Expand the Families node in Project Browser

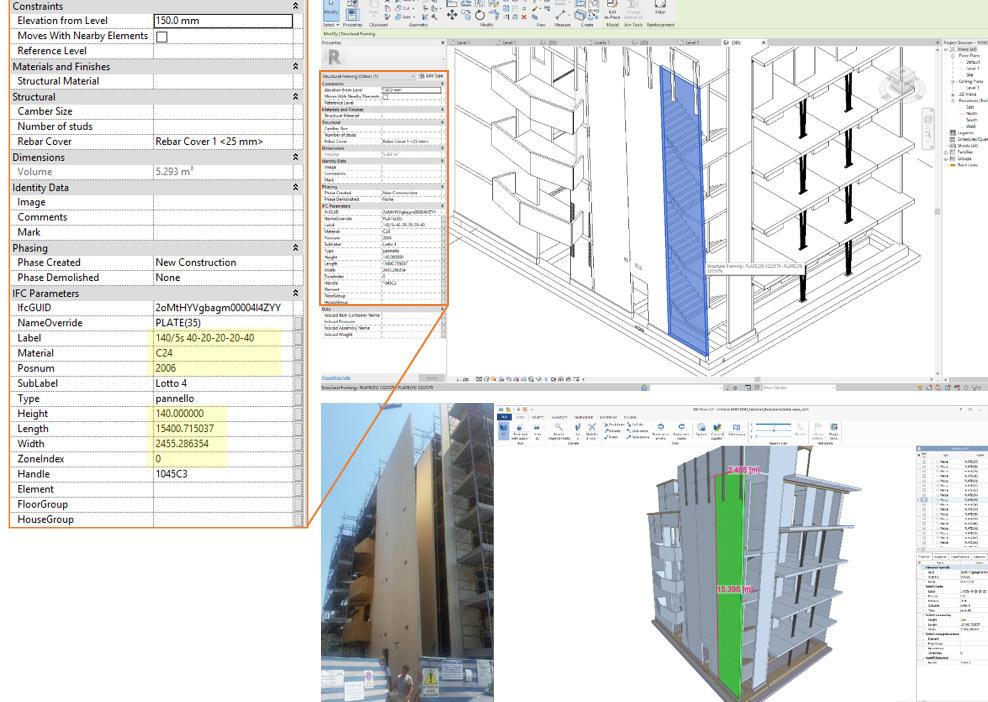[x=946, y=152]
